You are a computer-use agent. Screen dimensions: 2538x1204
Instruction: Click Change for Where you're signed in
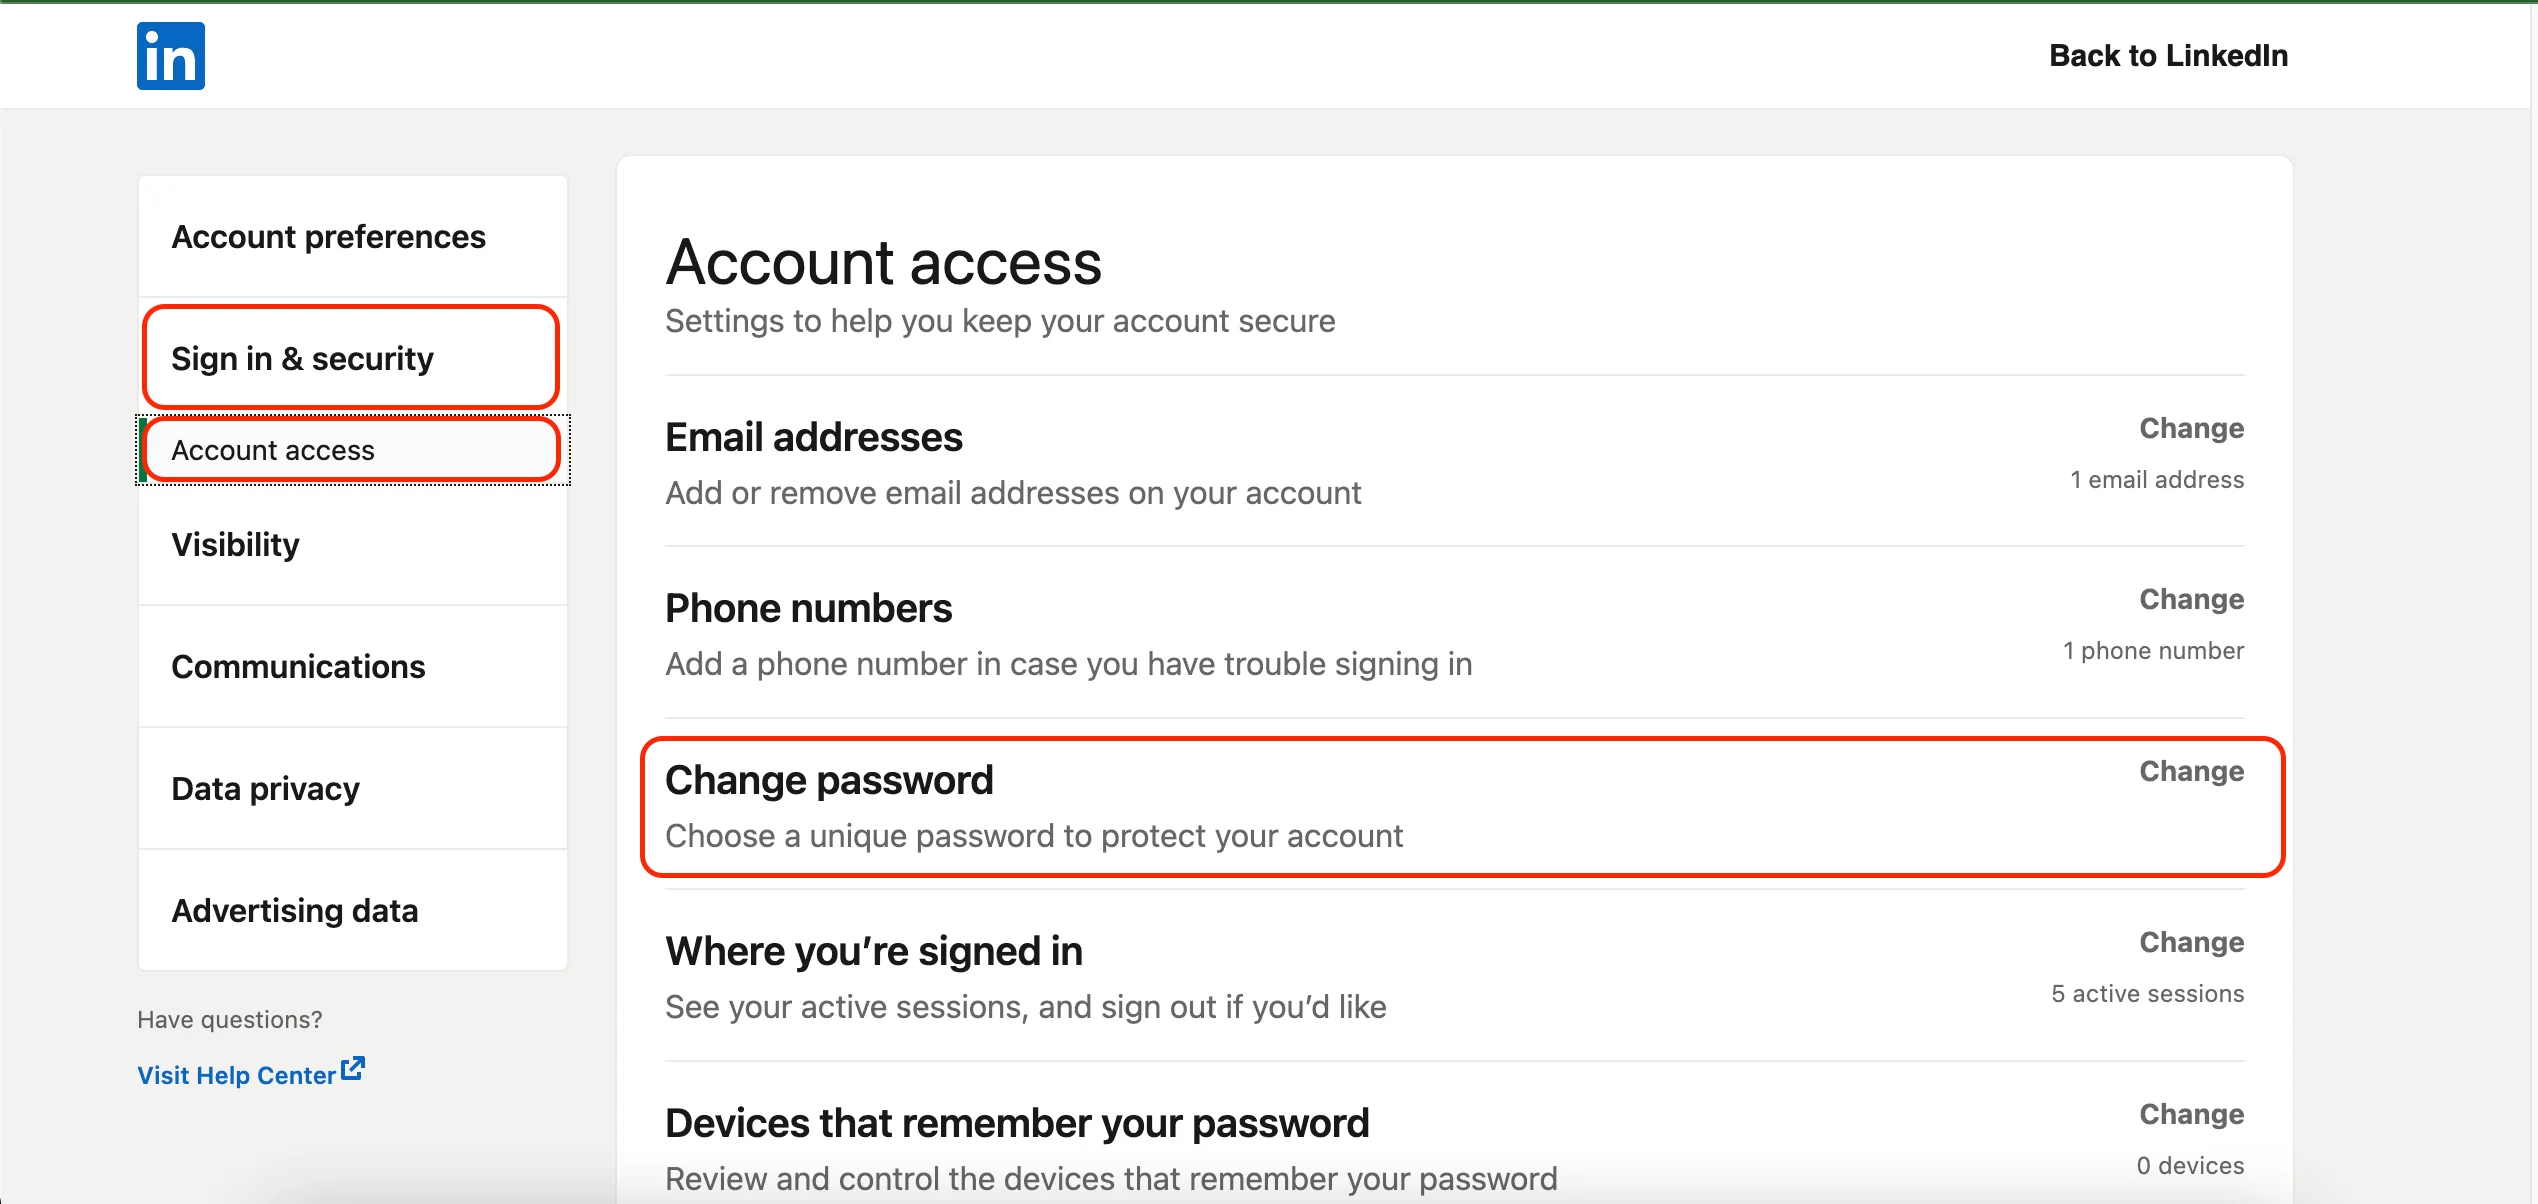pos(2191,943)
